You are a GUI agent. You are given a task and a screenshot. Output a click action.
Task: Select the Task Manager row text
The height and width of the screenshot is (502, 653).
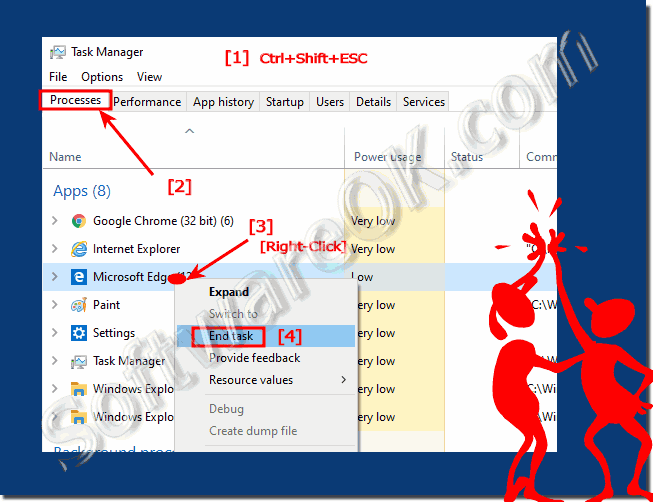point(129,361)
